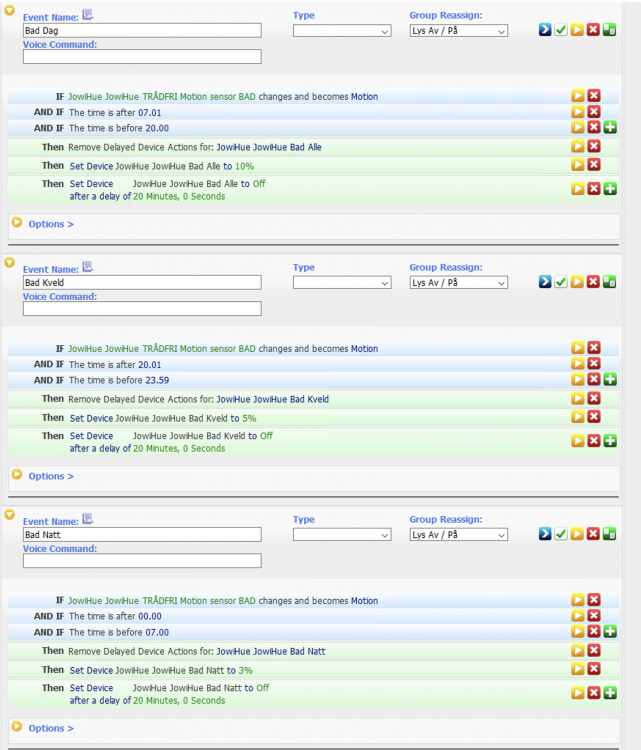Edit the 'Set Device Bad Natt to 3%' action

pyautogui.click(x=577, y=668)
